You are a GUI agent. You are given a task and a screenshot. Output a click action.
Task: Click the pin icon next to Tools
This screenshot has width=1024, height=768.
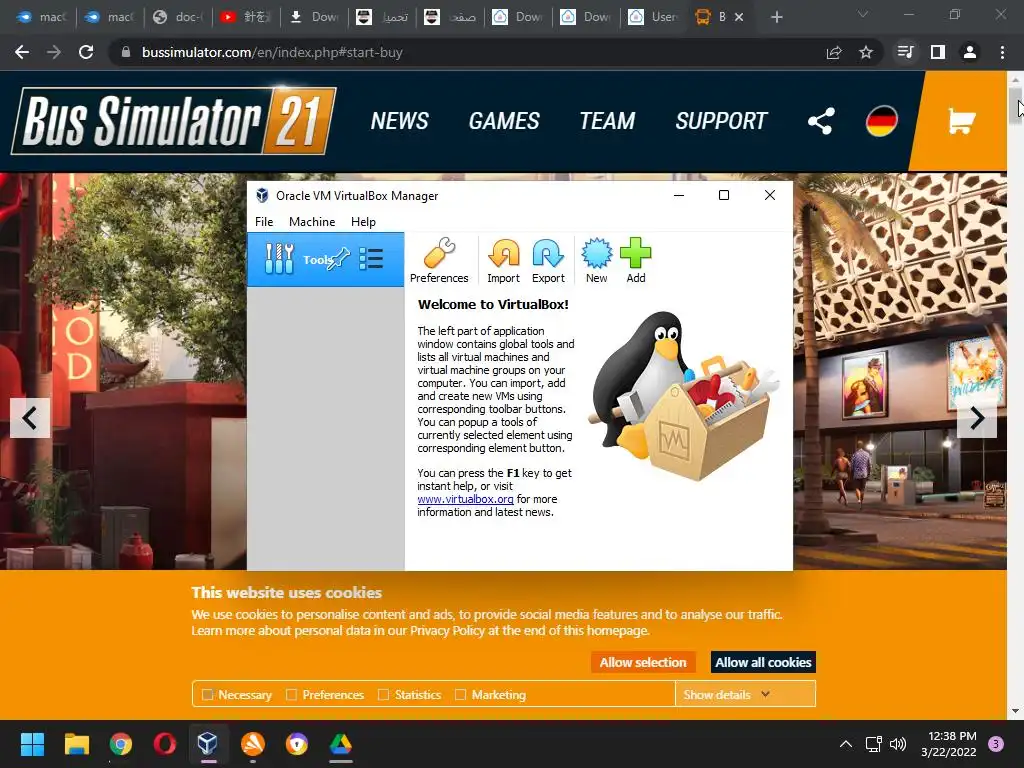(339, 259)
